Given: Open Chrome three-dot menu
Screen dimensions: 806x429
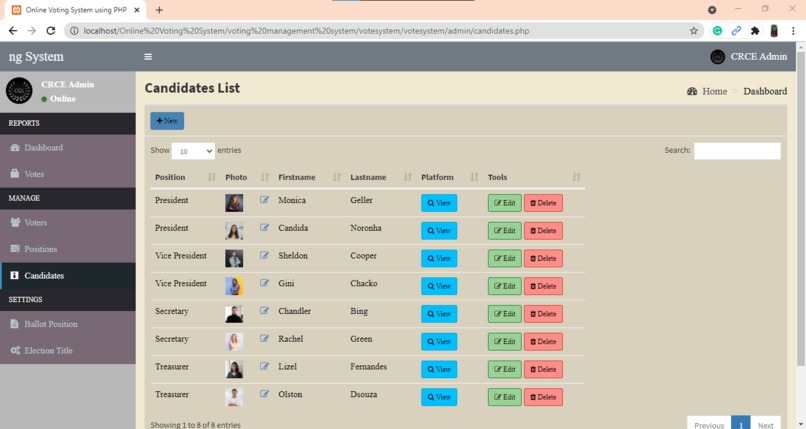Looking at the screenshot, I should 793,31.
